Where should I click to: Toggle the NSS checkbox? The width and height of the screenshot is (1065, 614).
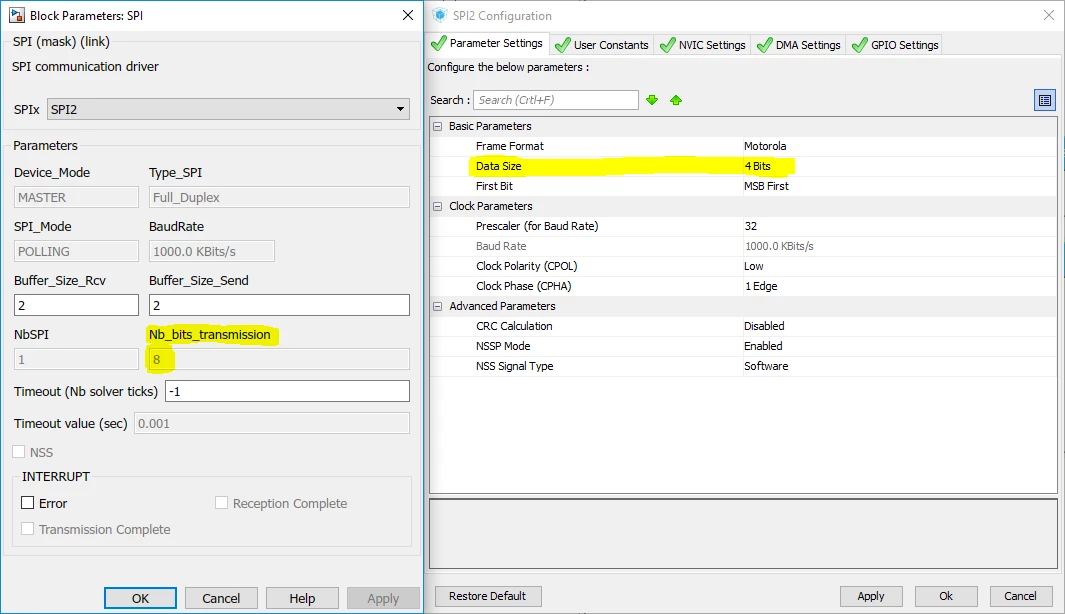[19, 452]
